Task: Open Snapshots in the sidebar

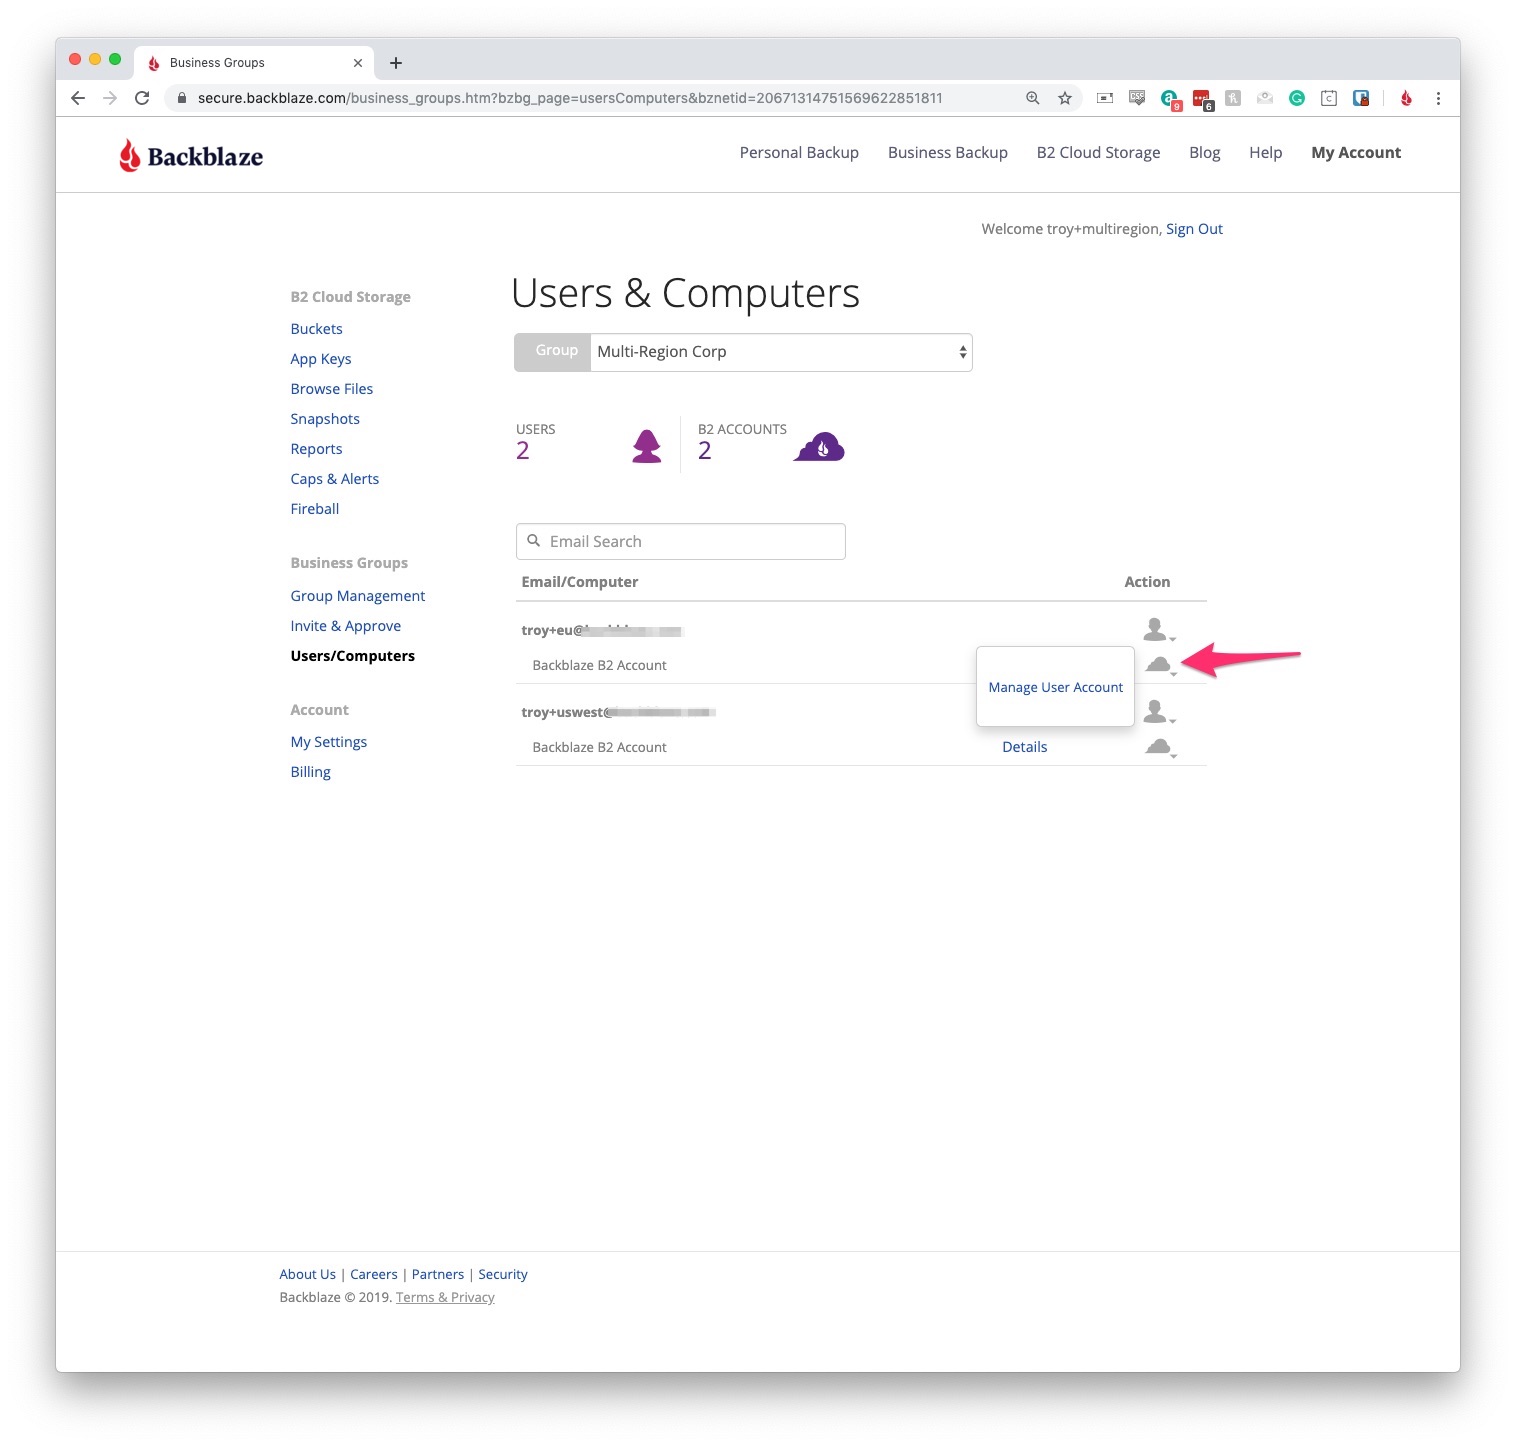Action: [x=325, y=419]
